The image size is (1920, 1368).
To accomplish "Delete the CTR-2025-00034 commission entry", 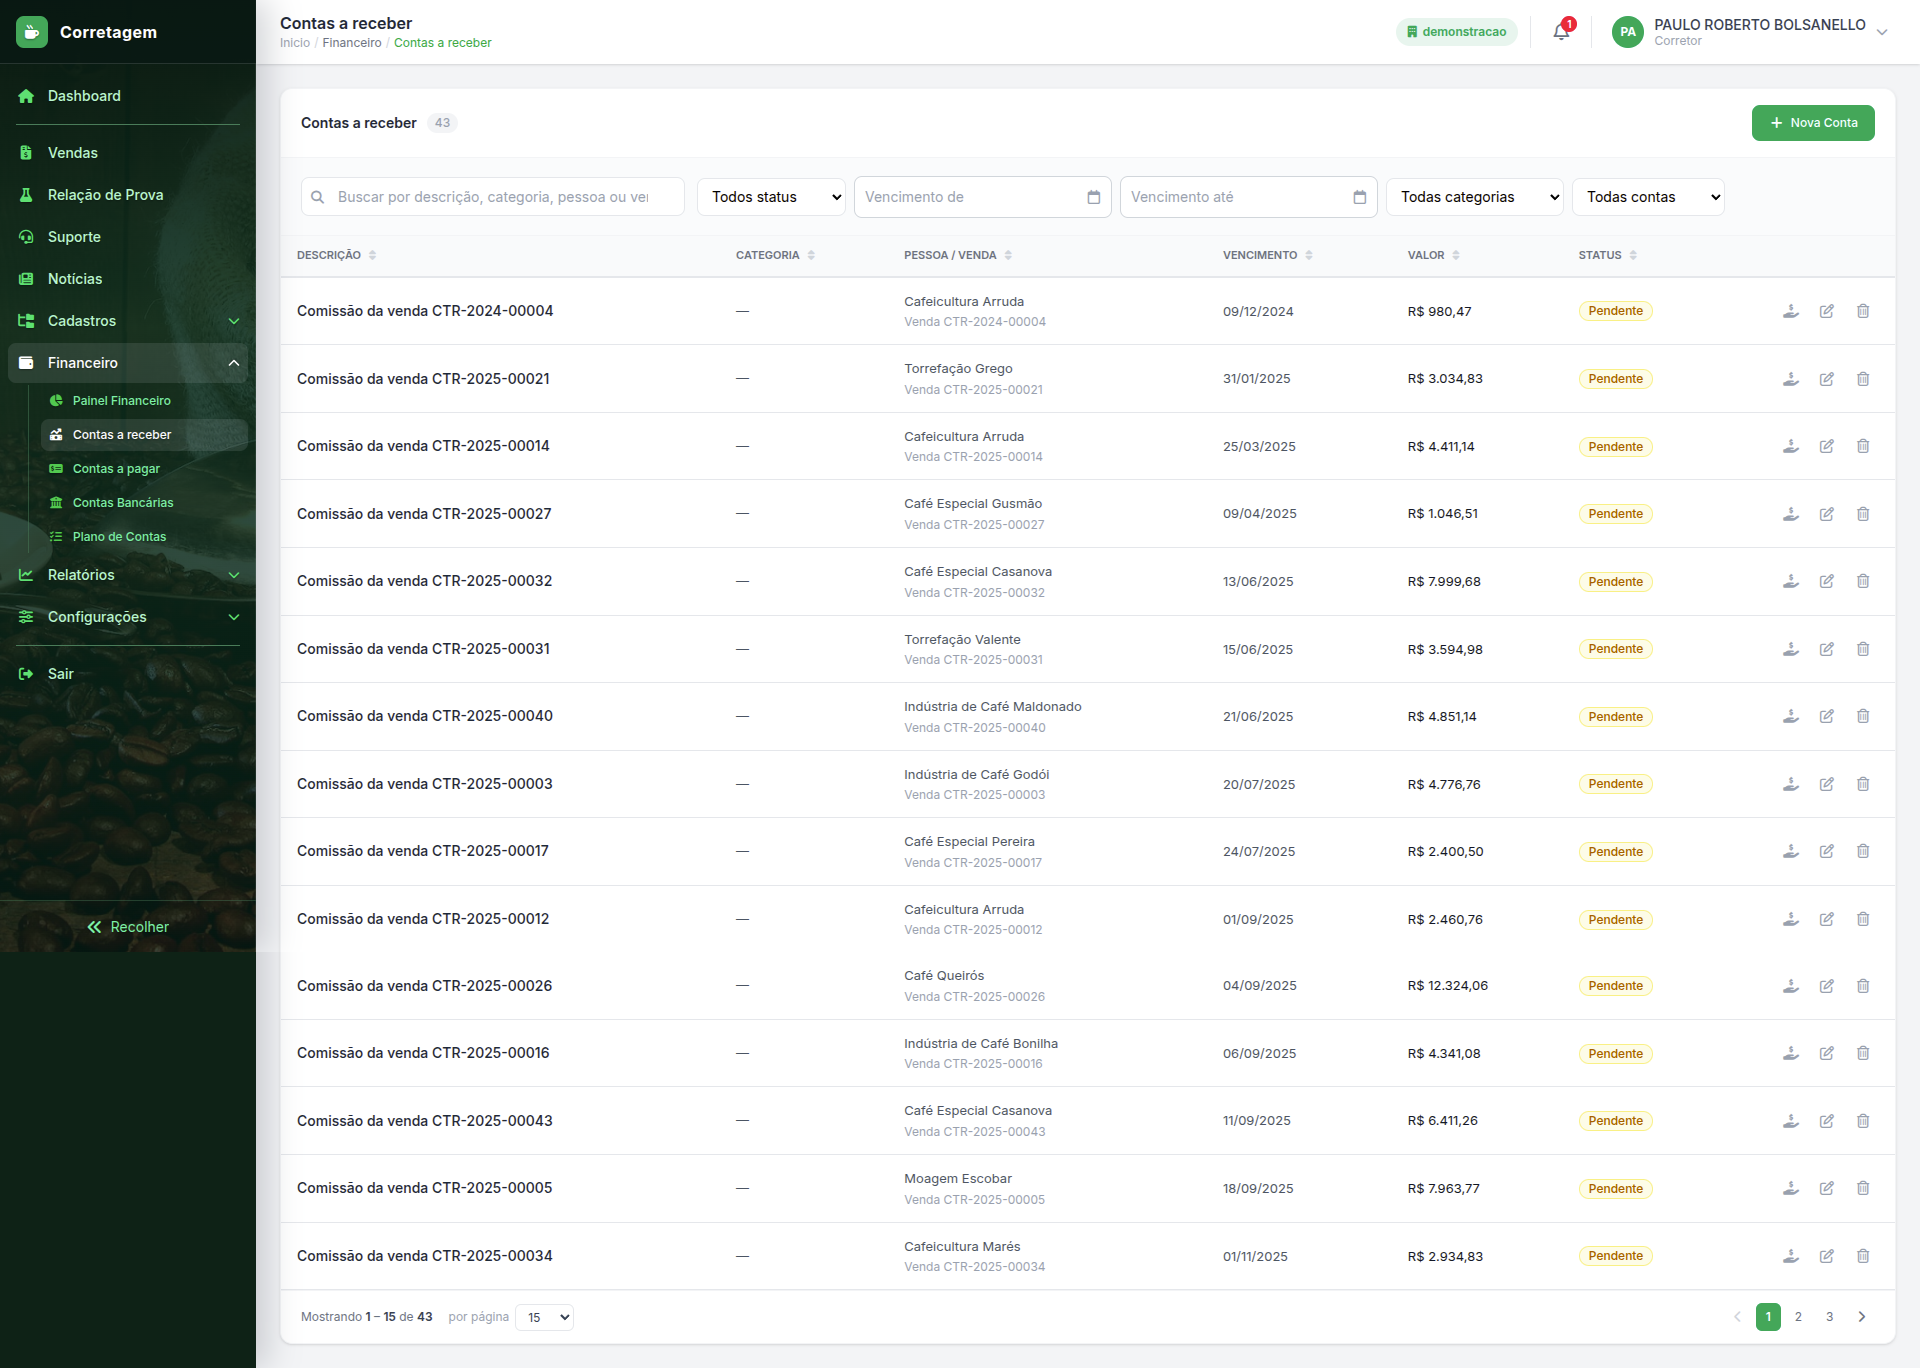I will tap(1863, 1256).
